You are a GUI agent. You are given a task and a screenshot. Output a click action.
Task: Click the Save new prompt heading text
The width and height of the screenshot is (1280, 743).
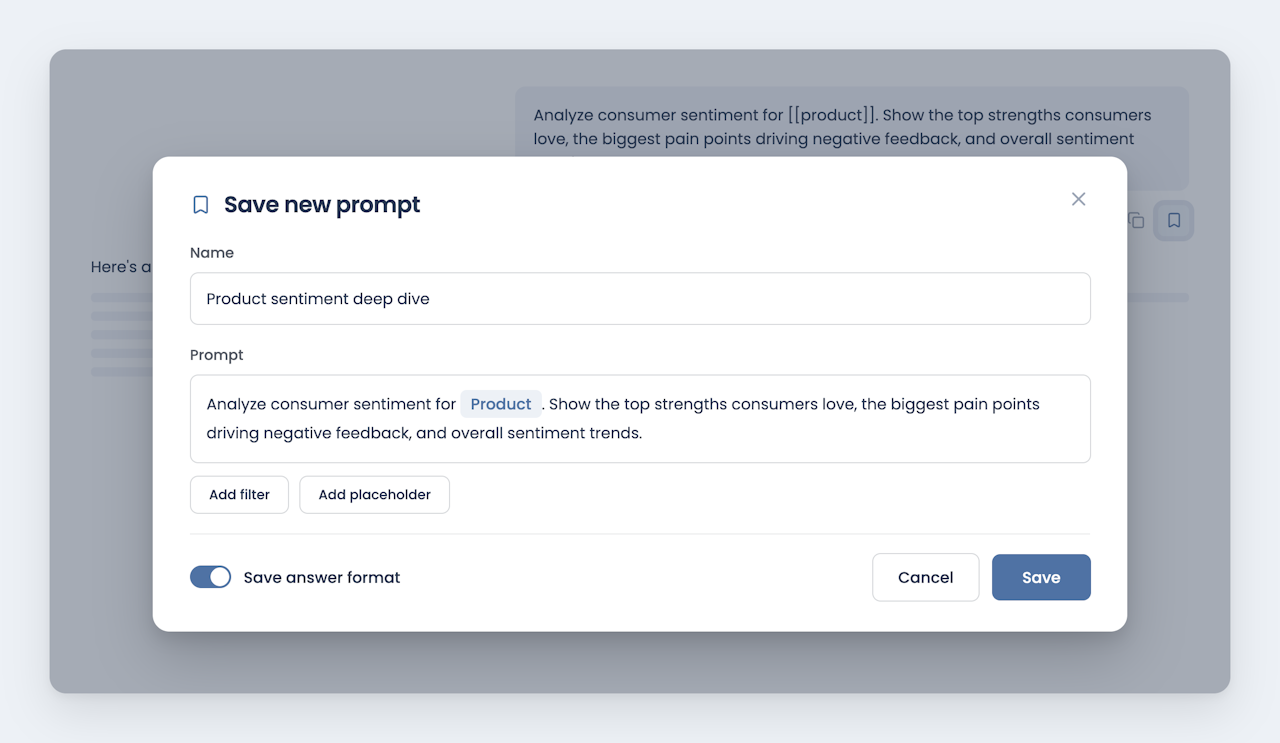click(322, 205)
